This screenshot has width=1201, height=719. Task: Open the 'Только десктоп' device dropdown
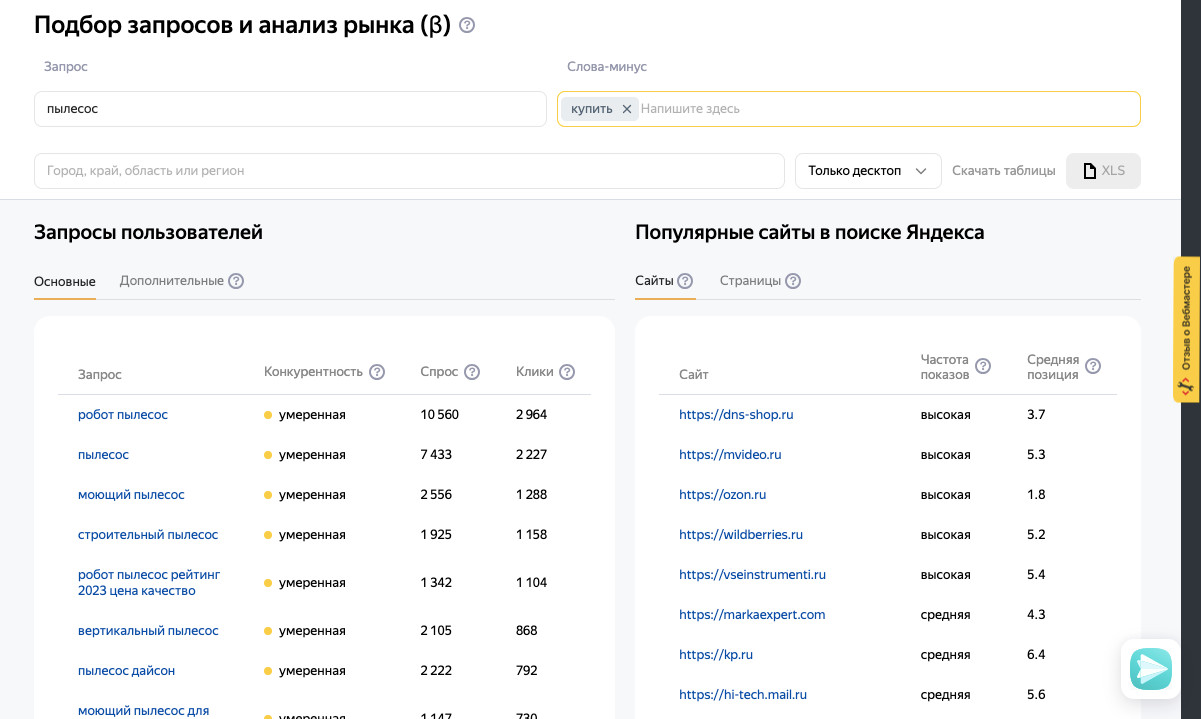click(868, 171)
